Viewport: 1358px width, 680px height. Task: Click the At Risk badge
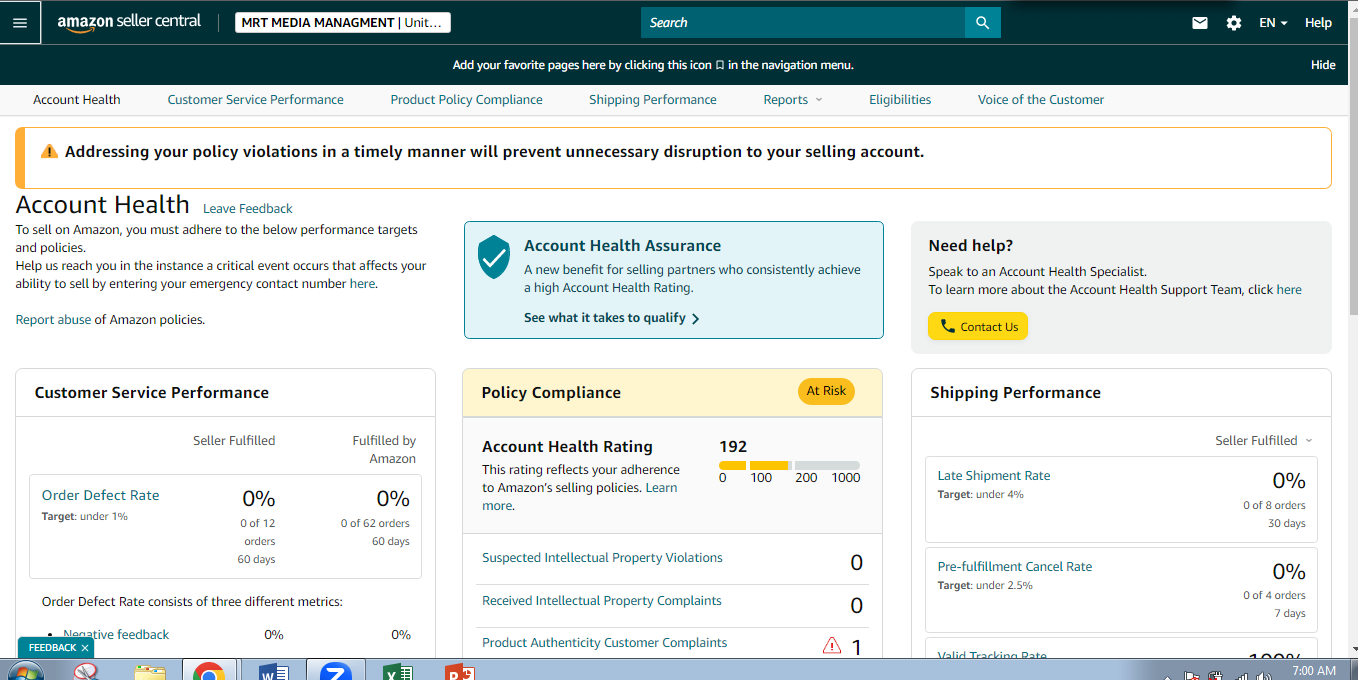click(x=826, y=391)
